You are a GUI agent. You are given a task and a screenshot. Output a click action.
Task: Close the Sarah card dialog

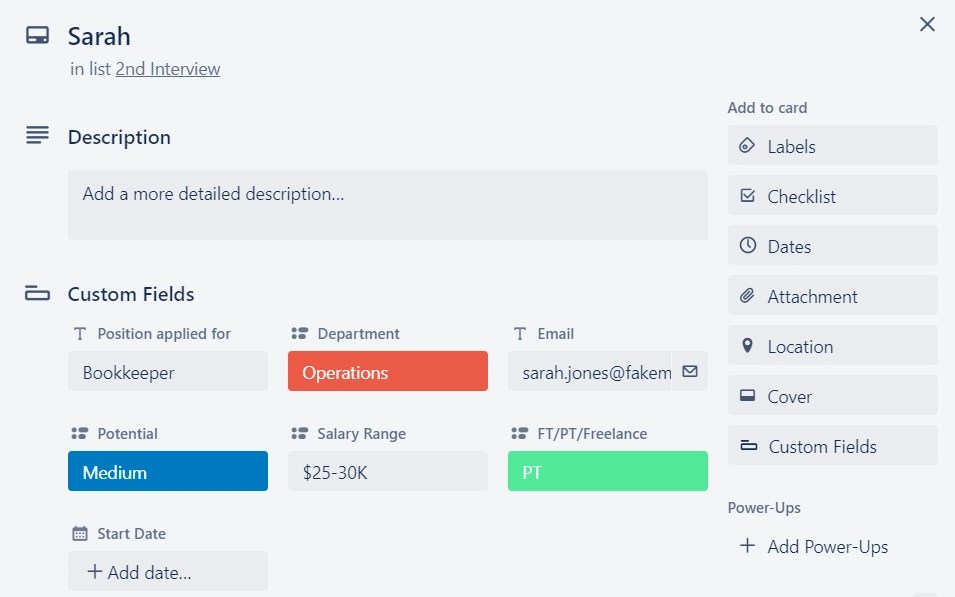pyautogui.click(x=927, y=24)
